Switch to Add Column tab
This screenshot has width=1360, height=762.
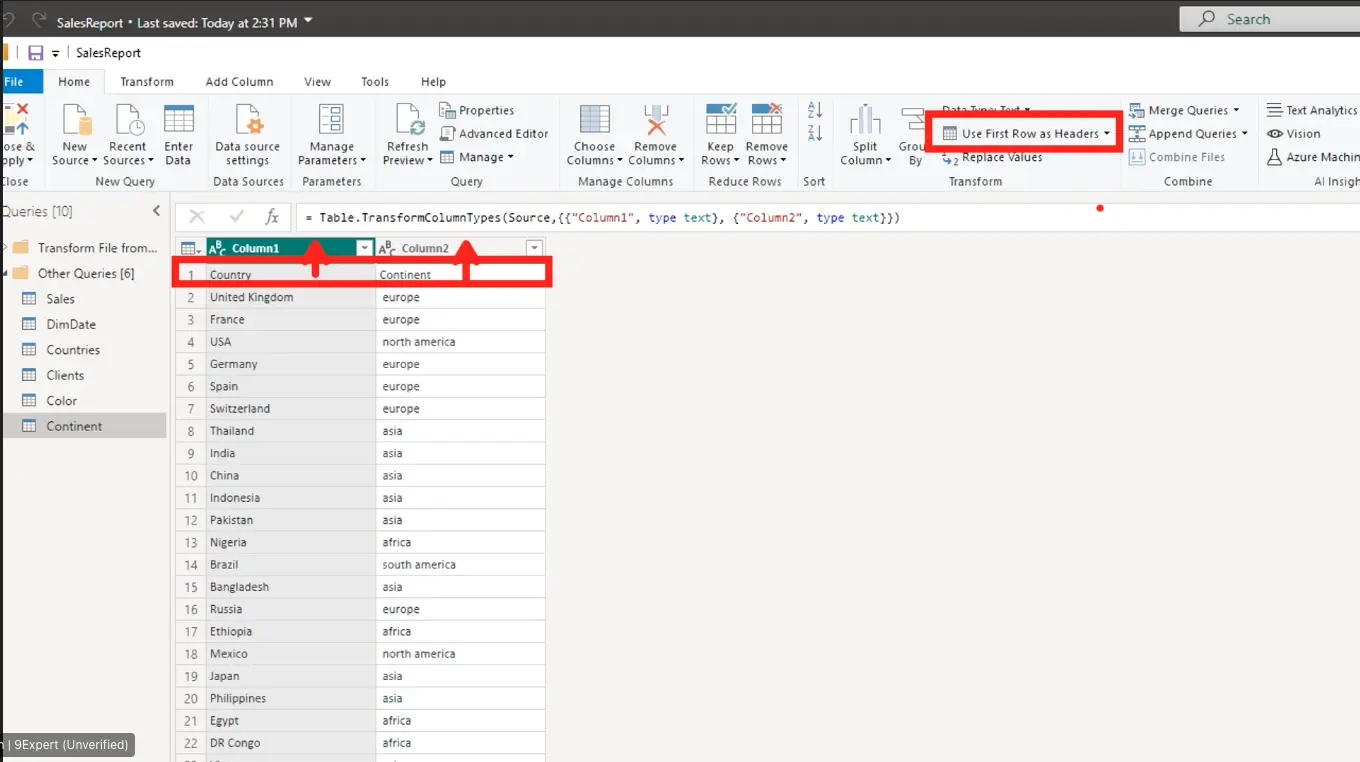[239, 82]
